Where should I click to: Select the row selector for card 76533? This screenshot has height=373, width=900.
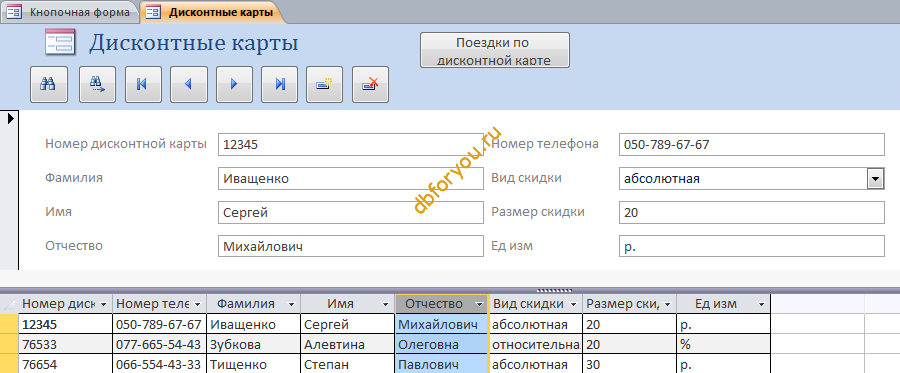(x=9, y=344)
